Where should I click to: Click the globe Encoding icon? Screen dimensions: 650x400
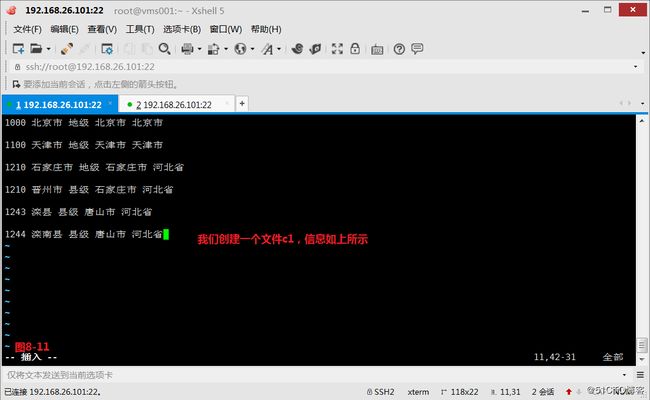click(240, 49)
